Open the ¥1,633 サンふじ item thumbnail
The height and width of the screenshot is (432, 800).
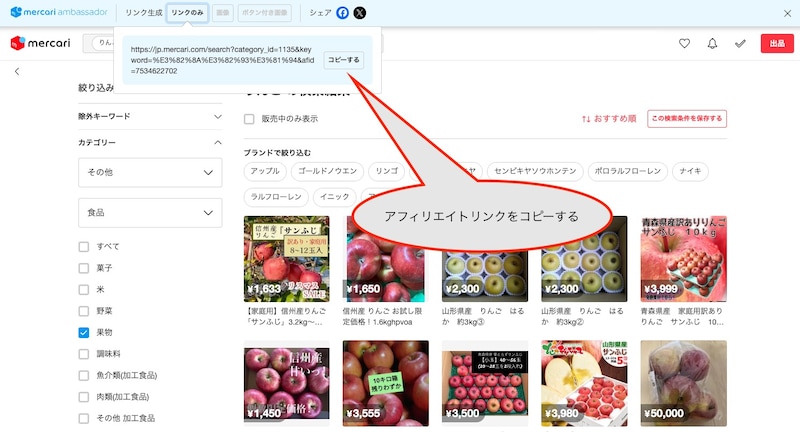click(287, 259)
